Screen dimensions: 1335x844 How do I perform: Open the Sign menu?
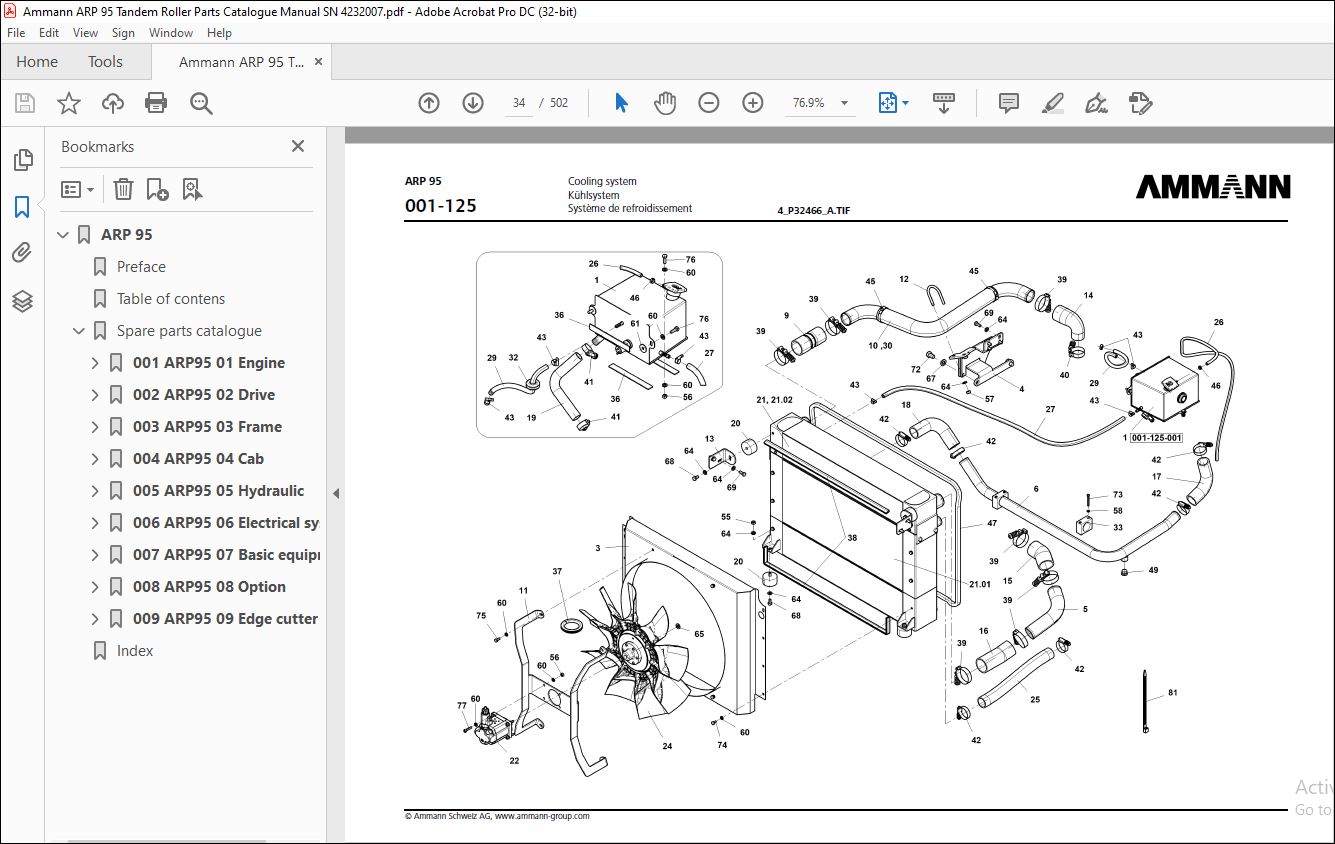coord(123,33)
